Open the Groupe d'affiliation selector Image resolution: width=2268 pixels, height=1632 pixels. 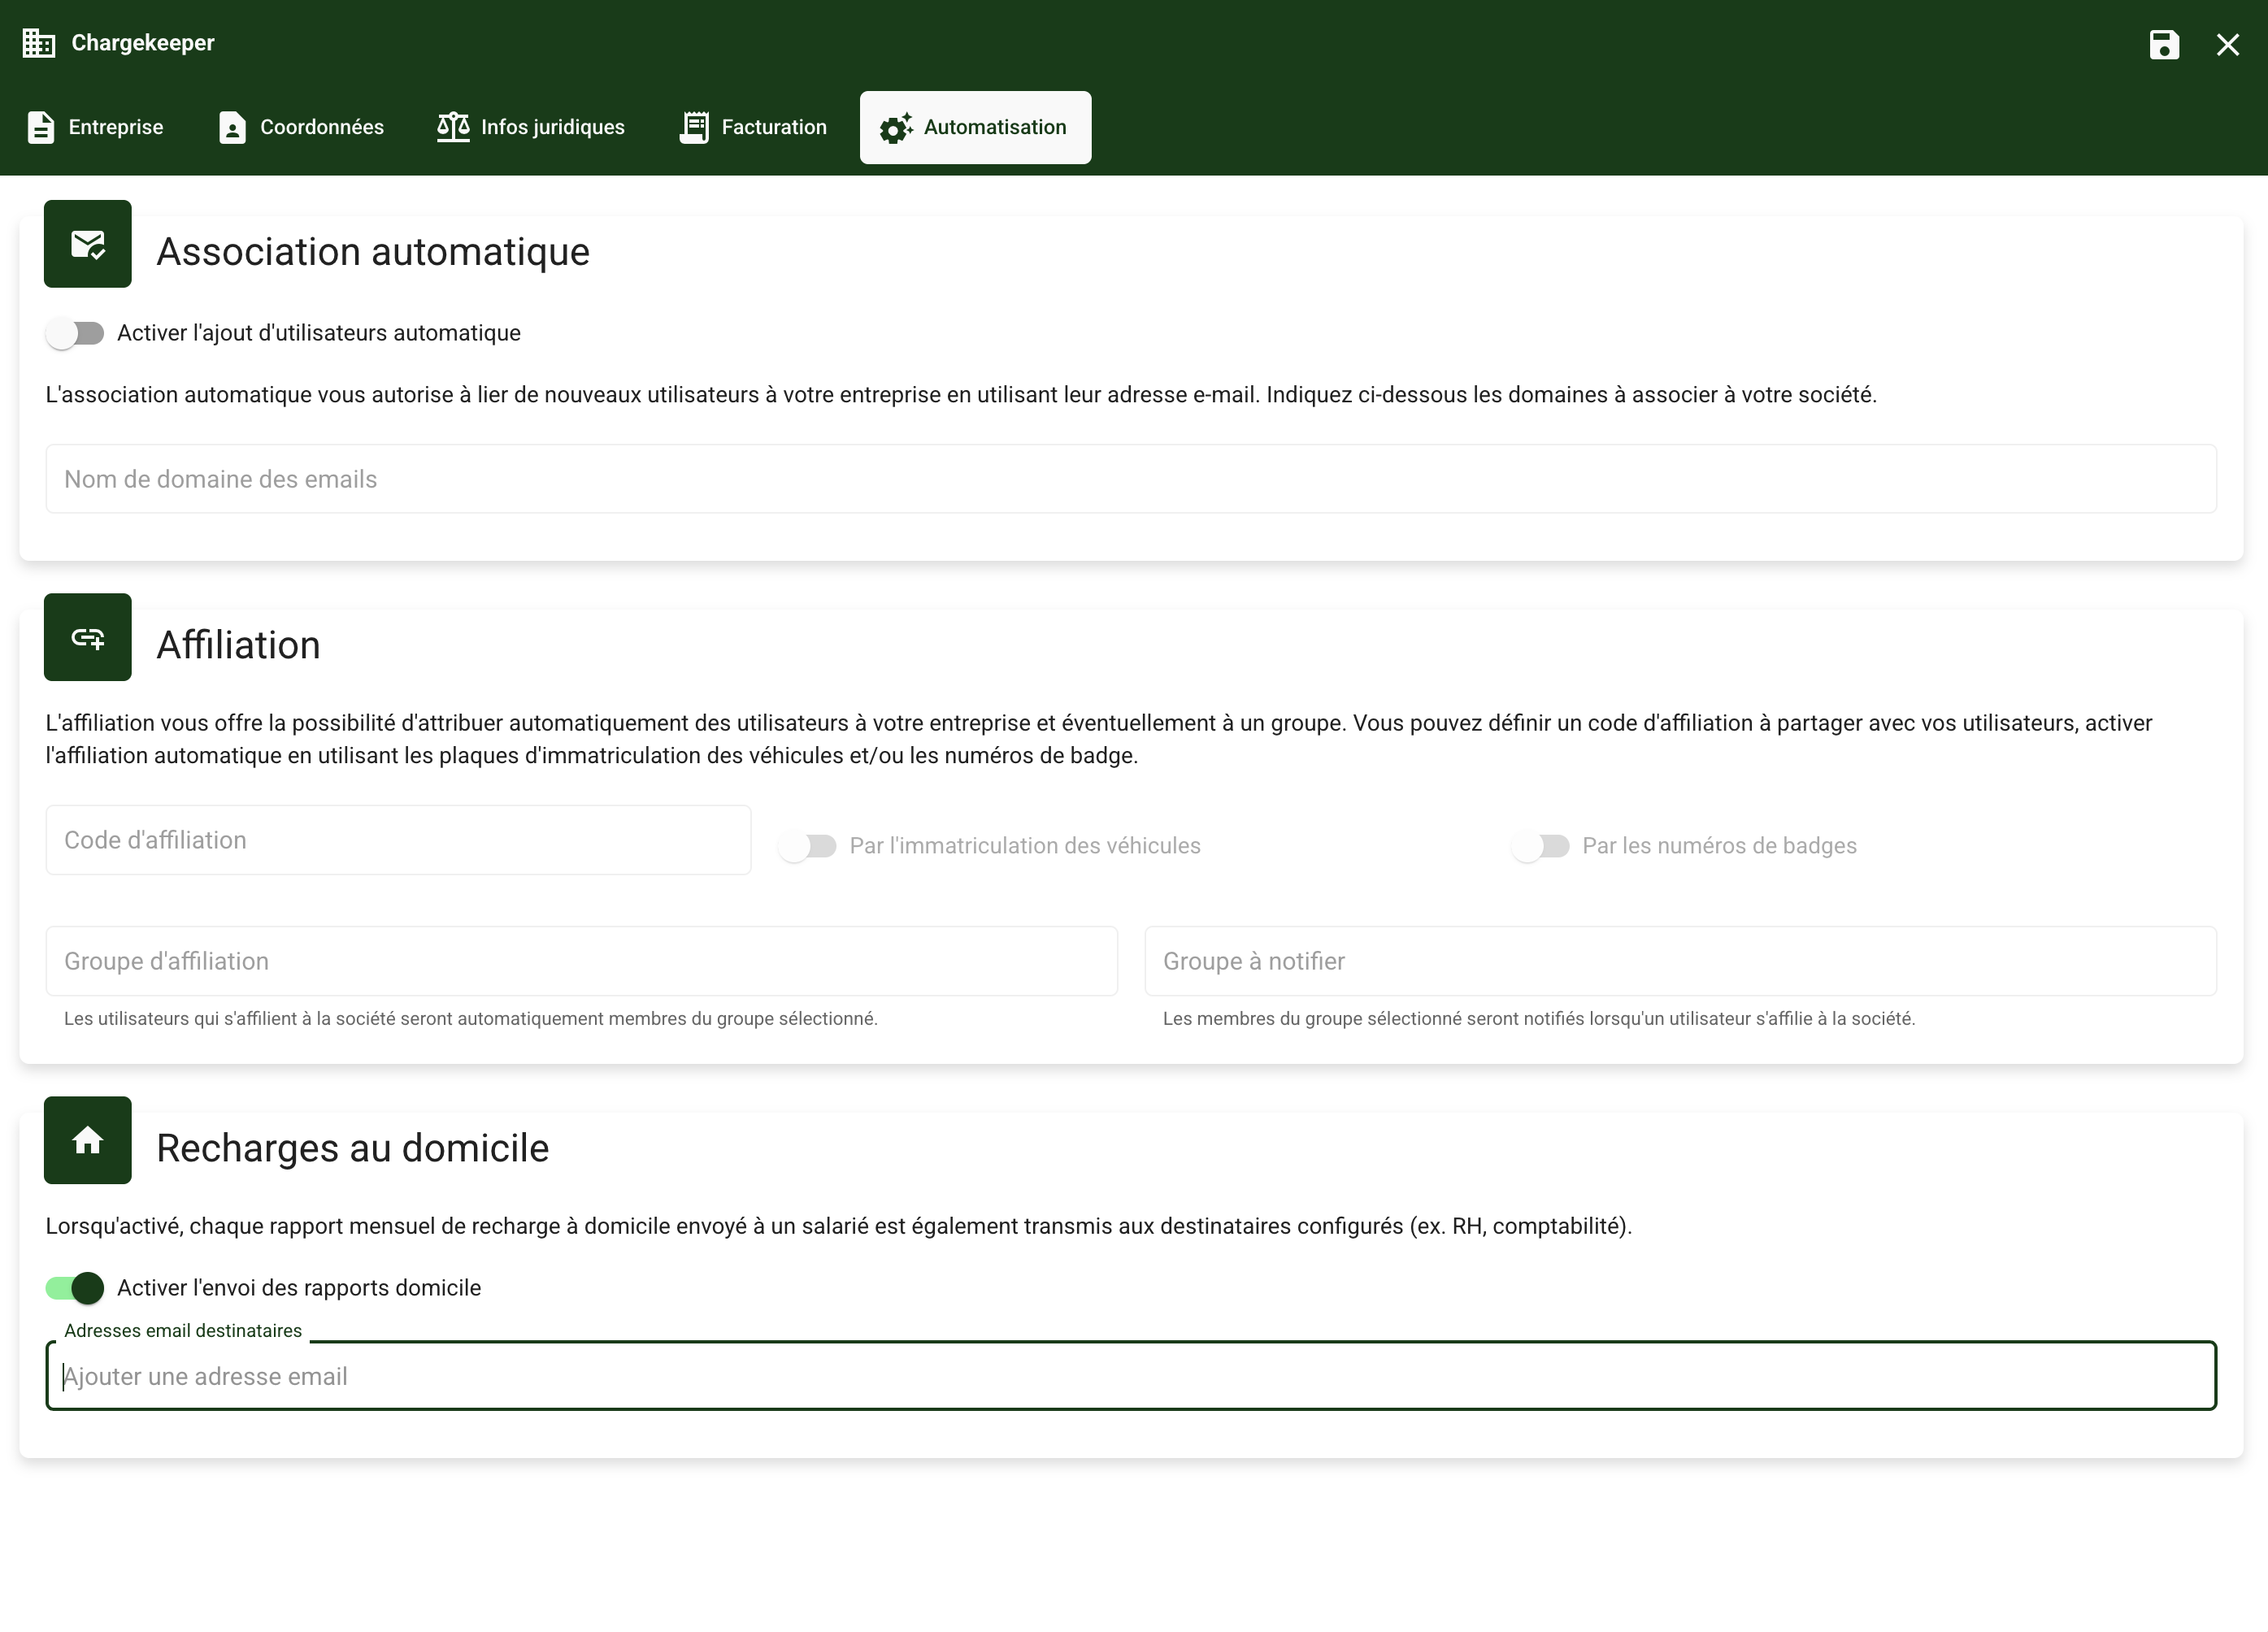coord(581,961)
